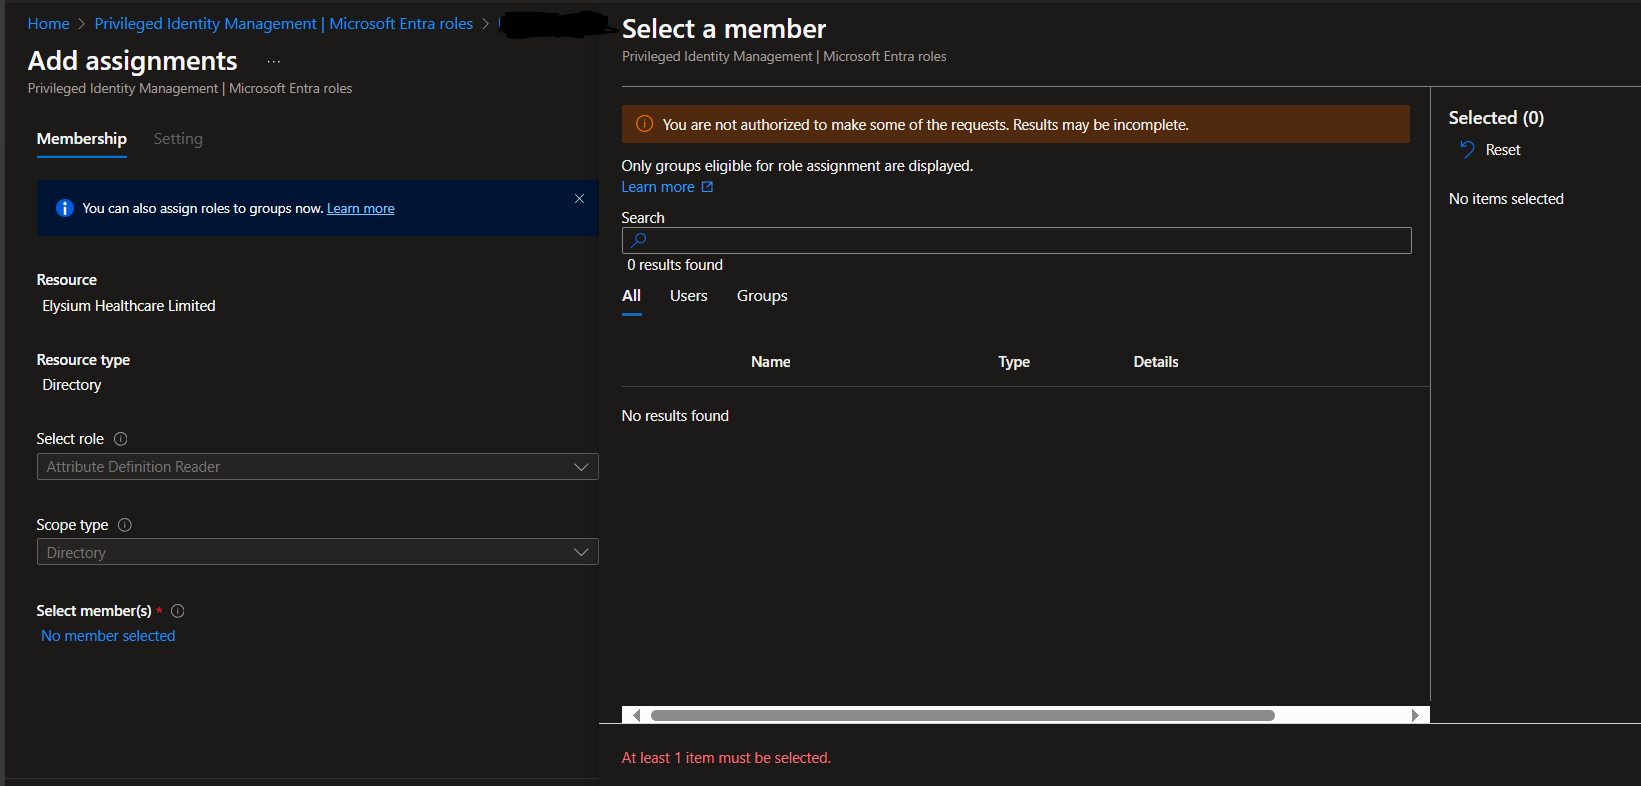The image size is (1641, 786).
Task: Click the Reset undo arrow icon
Action: point(1467,150)
